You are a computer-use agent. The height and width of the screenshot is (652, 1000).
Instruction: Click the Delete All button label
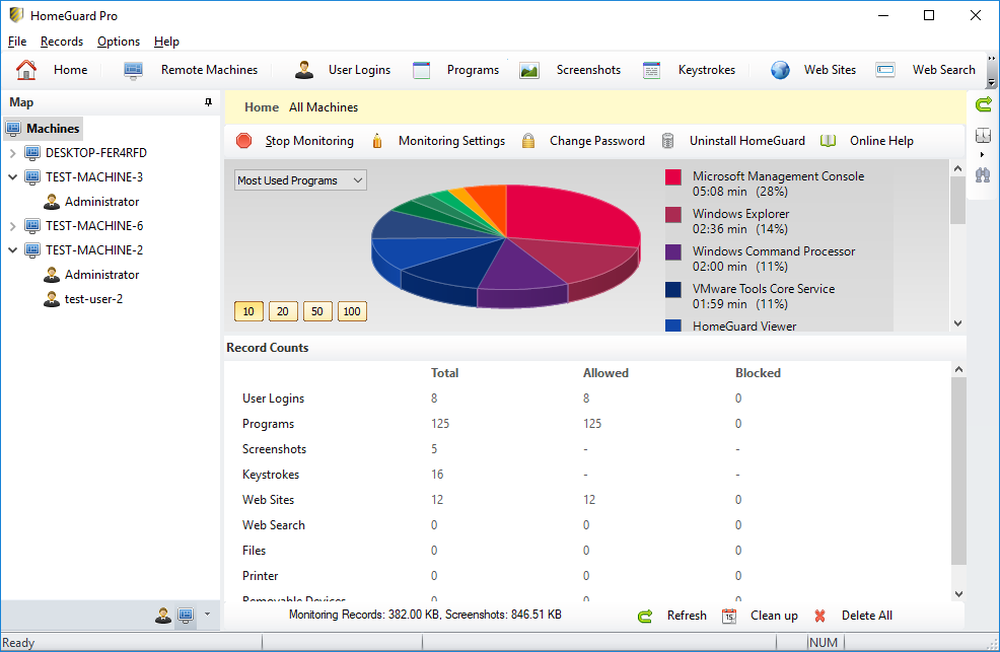(867, 616)
